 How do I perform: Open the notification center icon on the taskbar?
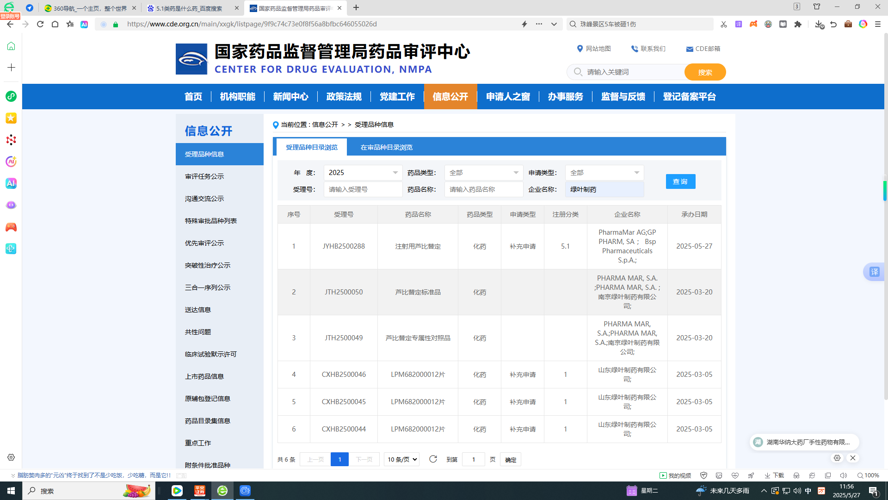[x=874, y=491]
